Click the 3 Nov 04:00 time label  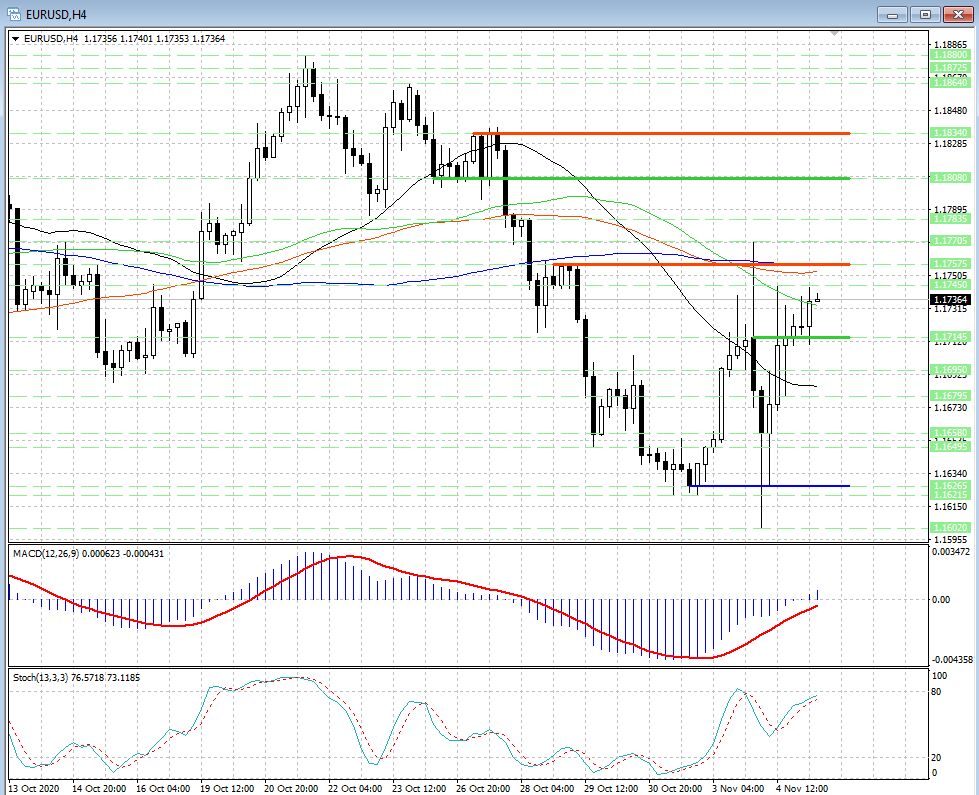tap(738, 788)
